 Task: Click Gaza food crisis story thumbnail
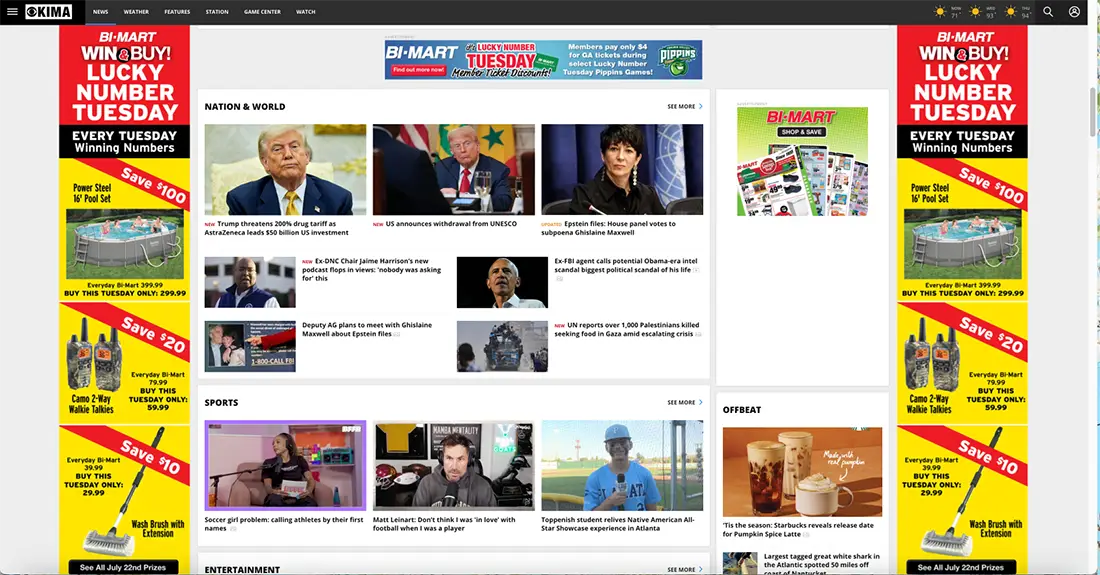click(x=502, y=346)
